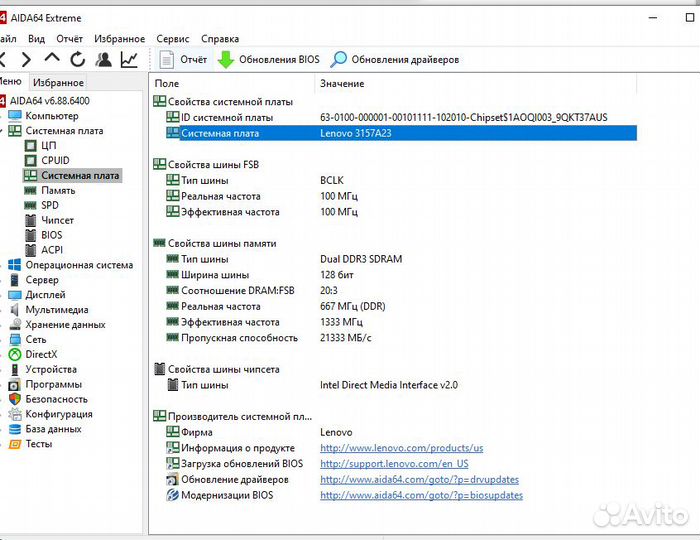
Task: Open the Сервис menu
Action: (x=173, y=39)
